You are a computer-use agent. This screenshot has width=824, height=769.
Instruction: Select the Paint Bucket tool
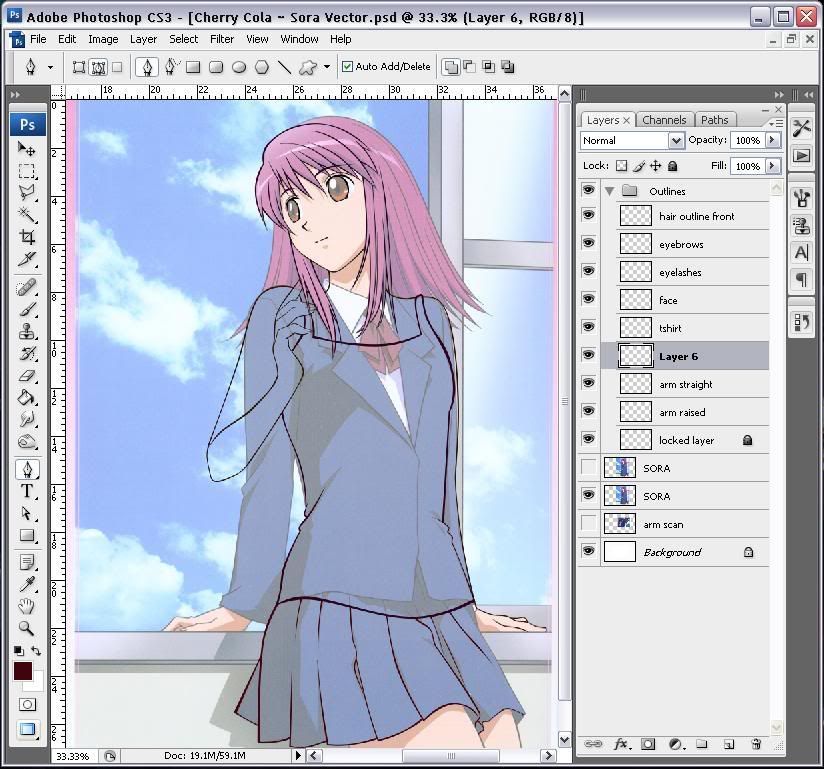27,397
